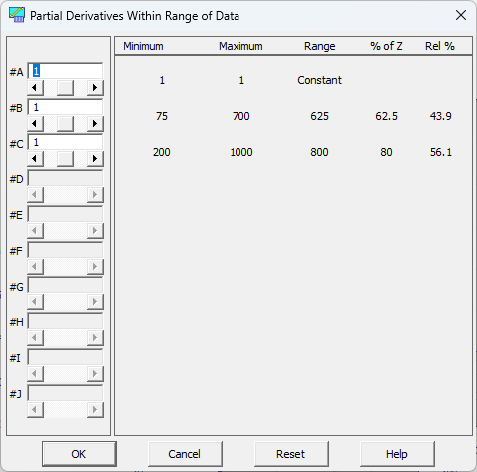
Task: Click the #C value input field
Action: point(65,142)
